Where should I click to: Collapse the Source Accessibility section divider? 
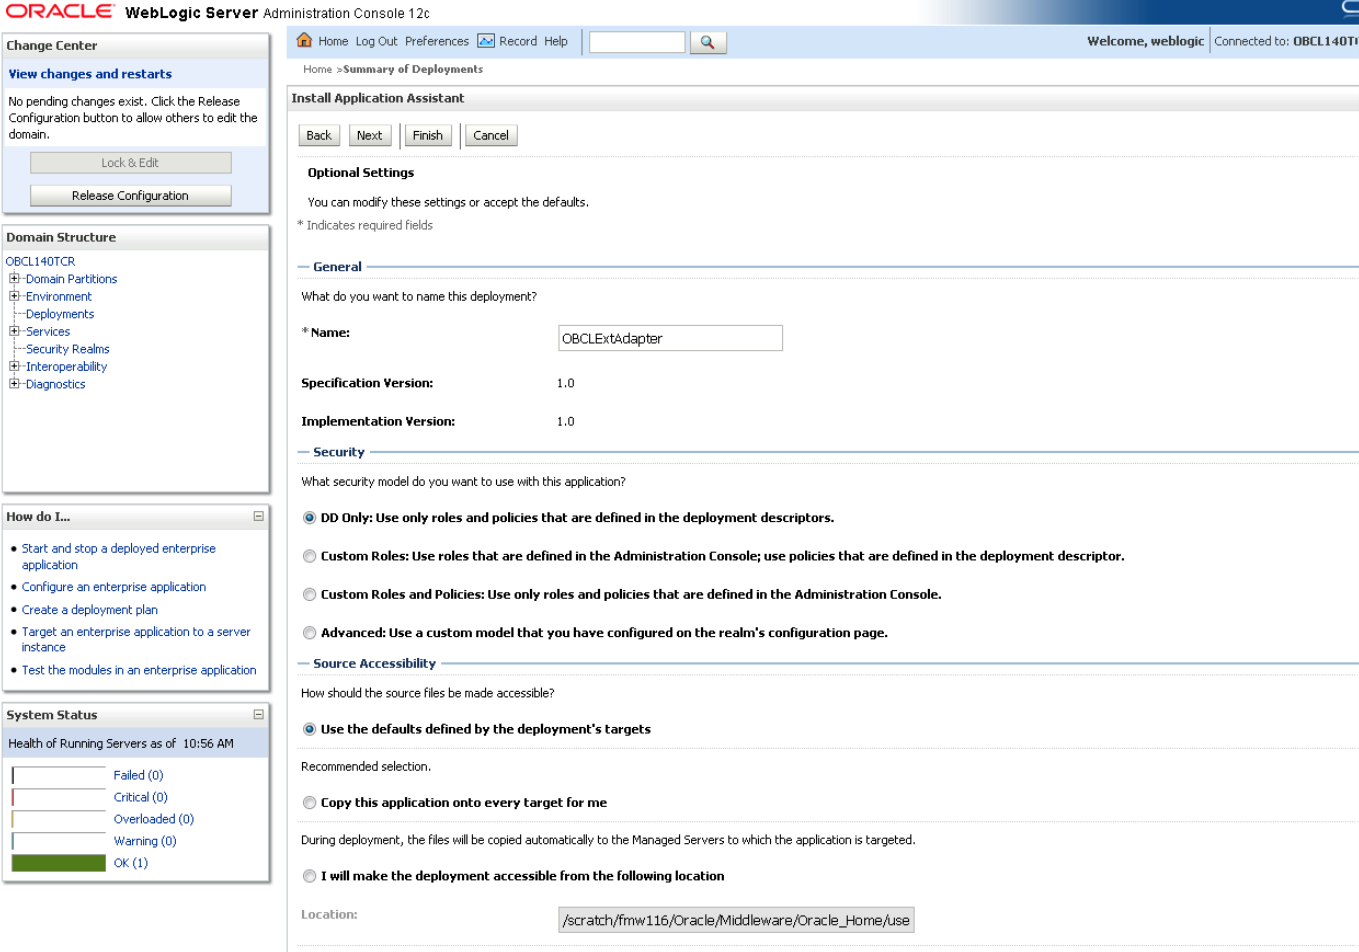pos(305,662)
